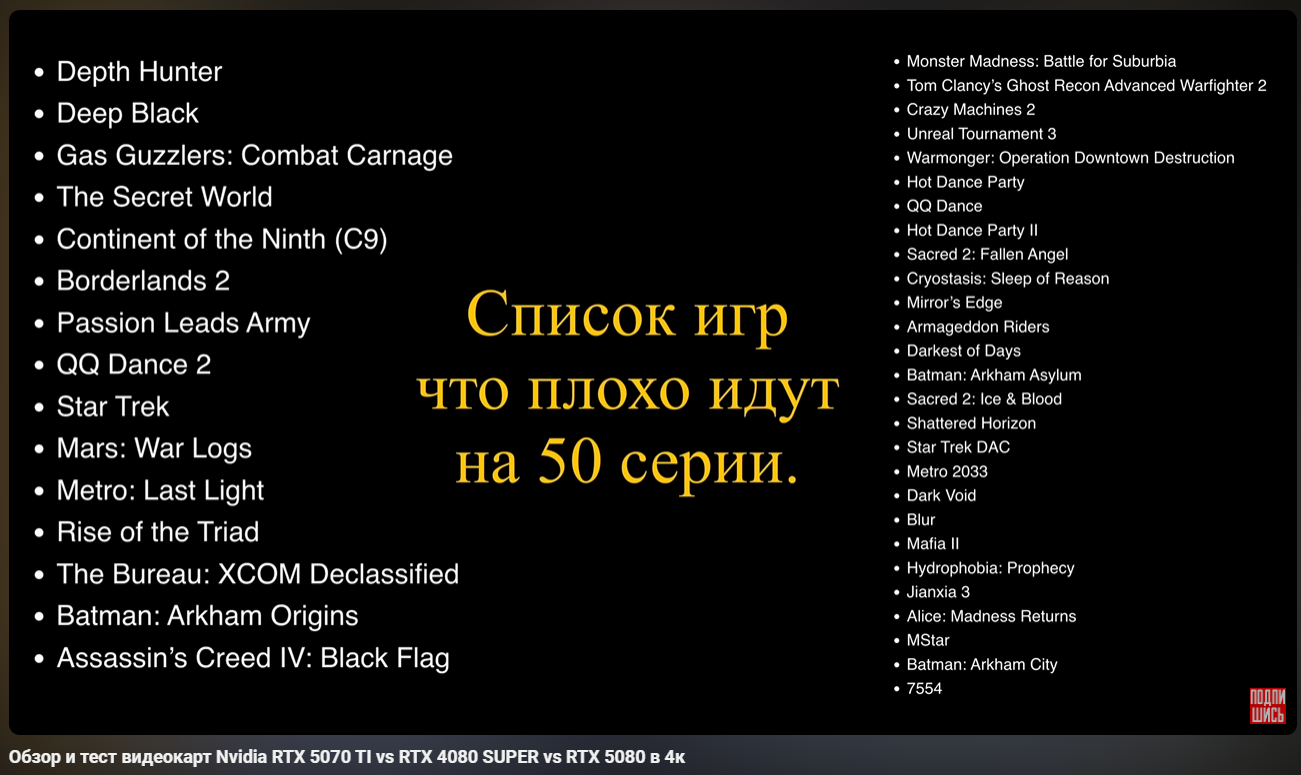Screen dimensions: 1301x775
Task: Click 'Dark Void' entry
Action: [x=941, y=496]
